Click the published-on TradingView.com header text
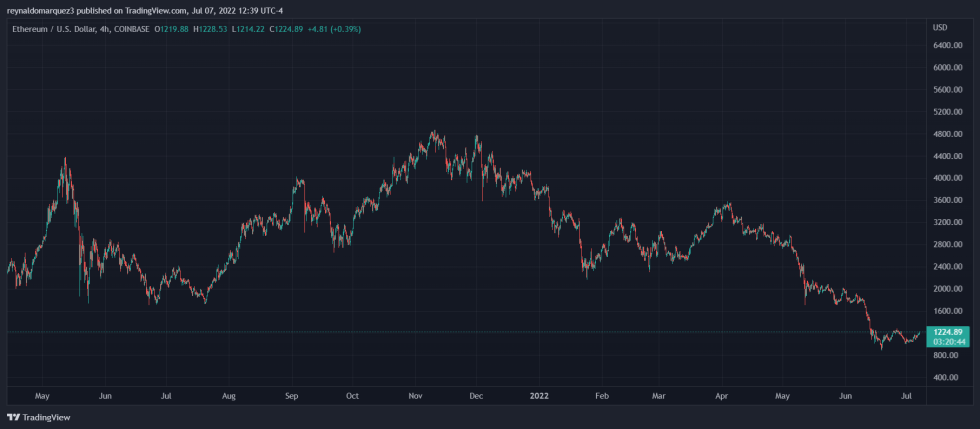Viewport: 980px width, 429px height. [140, 10]
